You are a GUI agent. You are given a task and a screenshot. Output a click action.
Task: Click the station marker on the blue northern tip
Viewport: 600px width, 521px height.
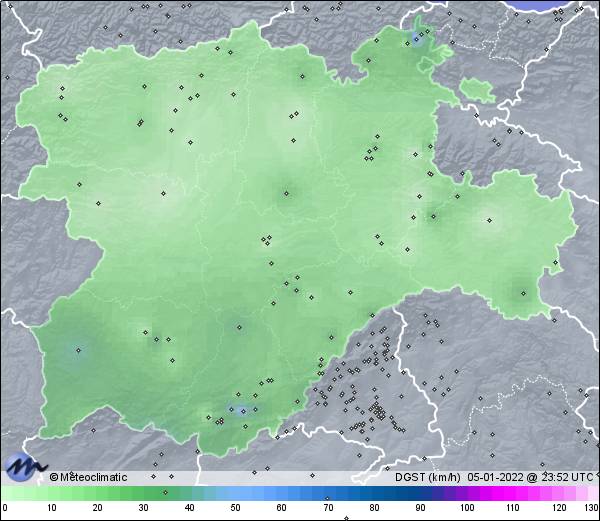coord(416,39)
